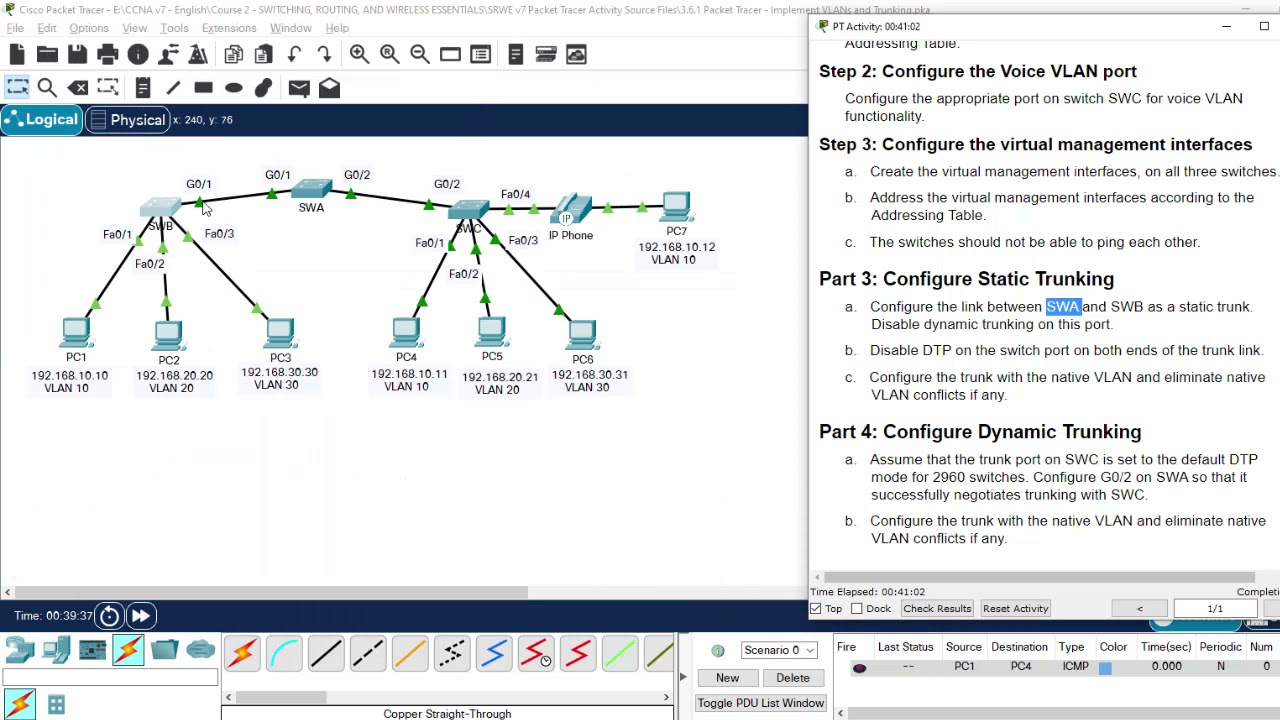Open the Edit menu
The width and height of the screenshot is (1280, 720).
point(47,28)
